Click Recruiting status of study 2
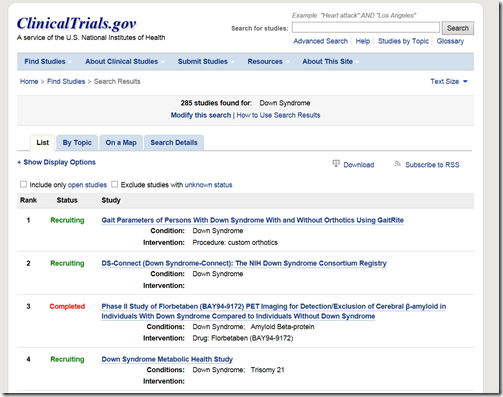Screen dimensions: 503x397 (67, 263)
